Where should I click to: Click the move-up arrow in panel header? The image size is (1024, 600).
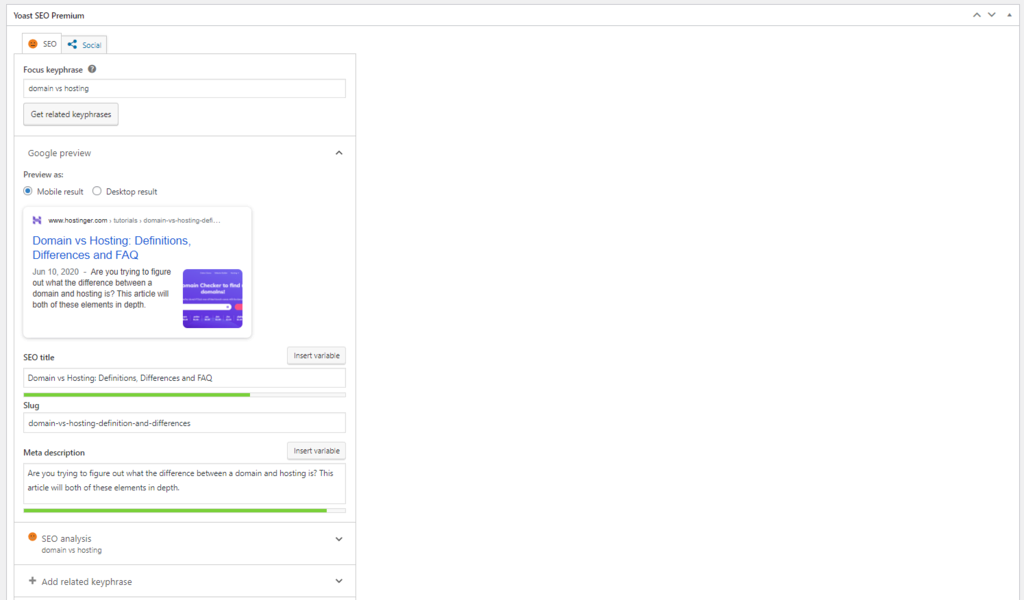[x=977, y=15]
